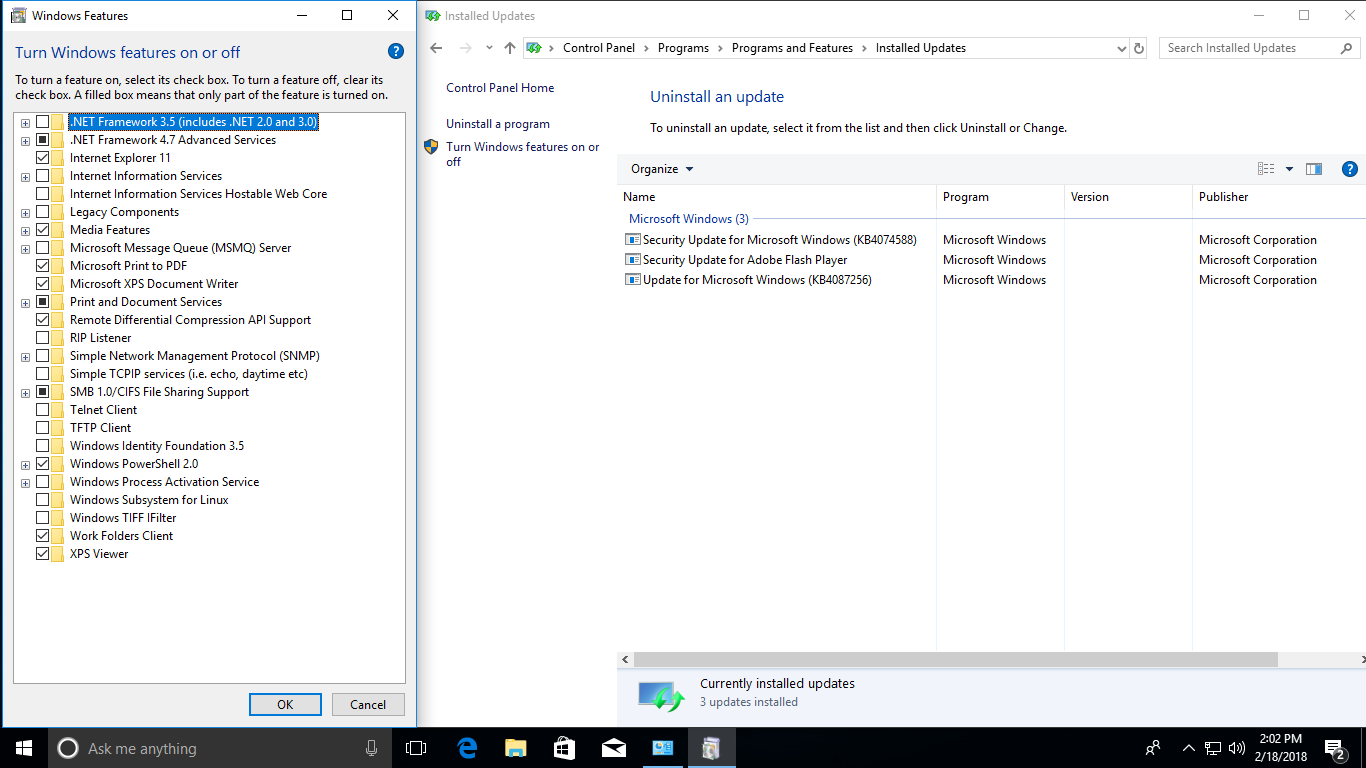The height and width of the screenshot is (768, 1366).
Task: Click the Uninstall a program link
Action: click(x=498, y=124)
